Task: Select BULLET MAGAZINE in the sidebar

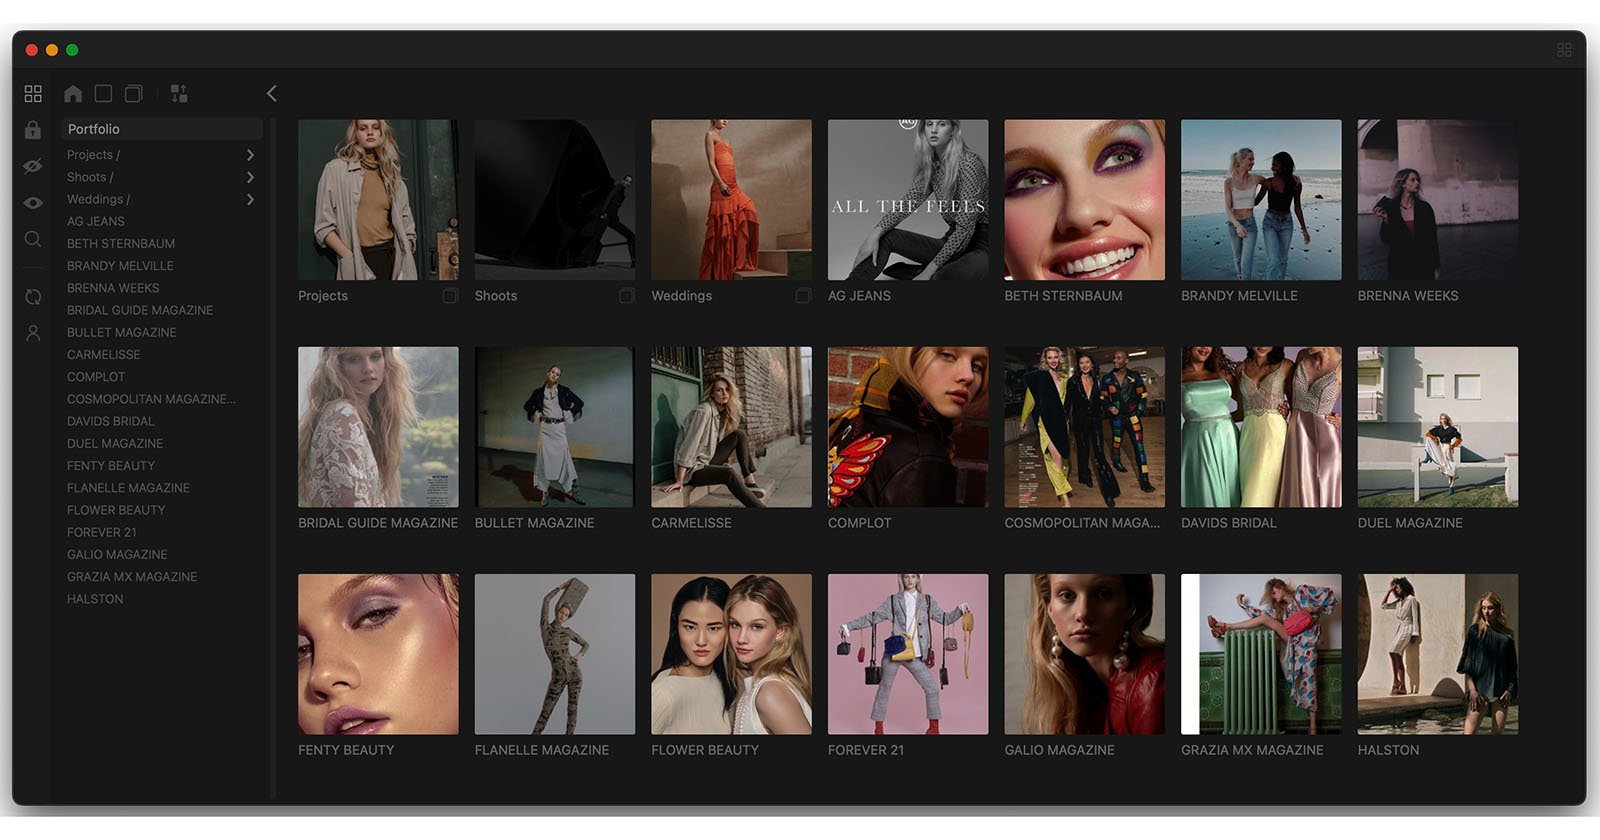Action: tap(122, 332)
